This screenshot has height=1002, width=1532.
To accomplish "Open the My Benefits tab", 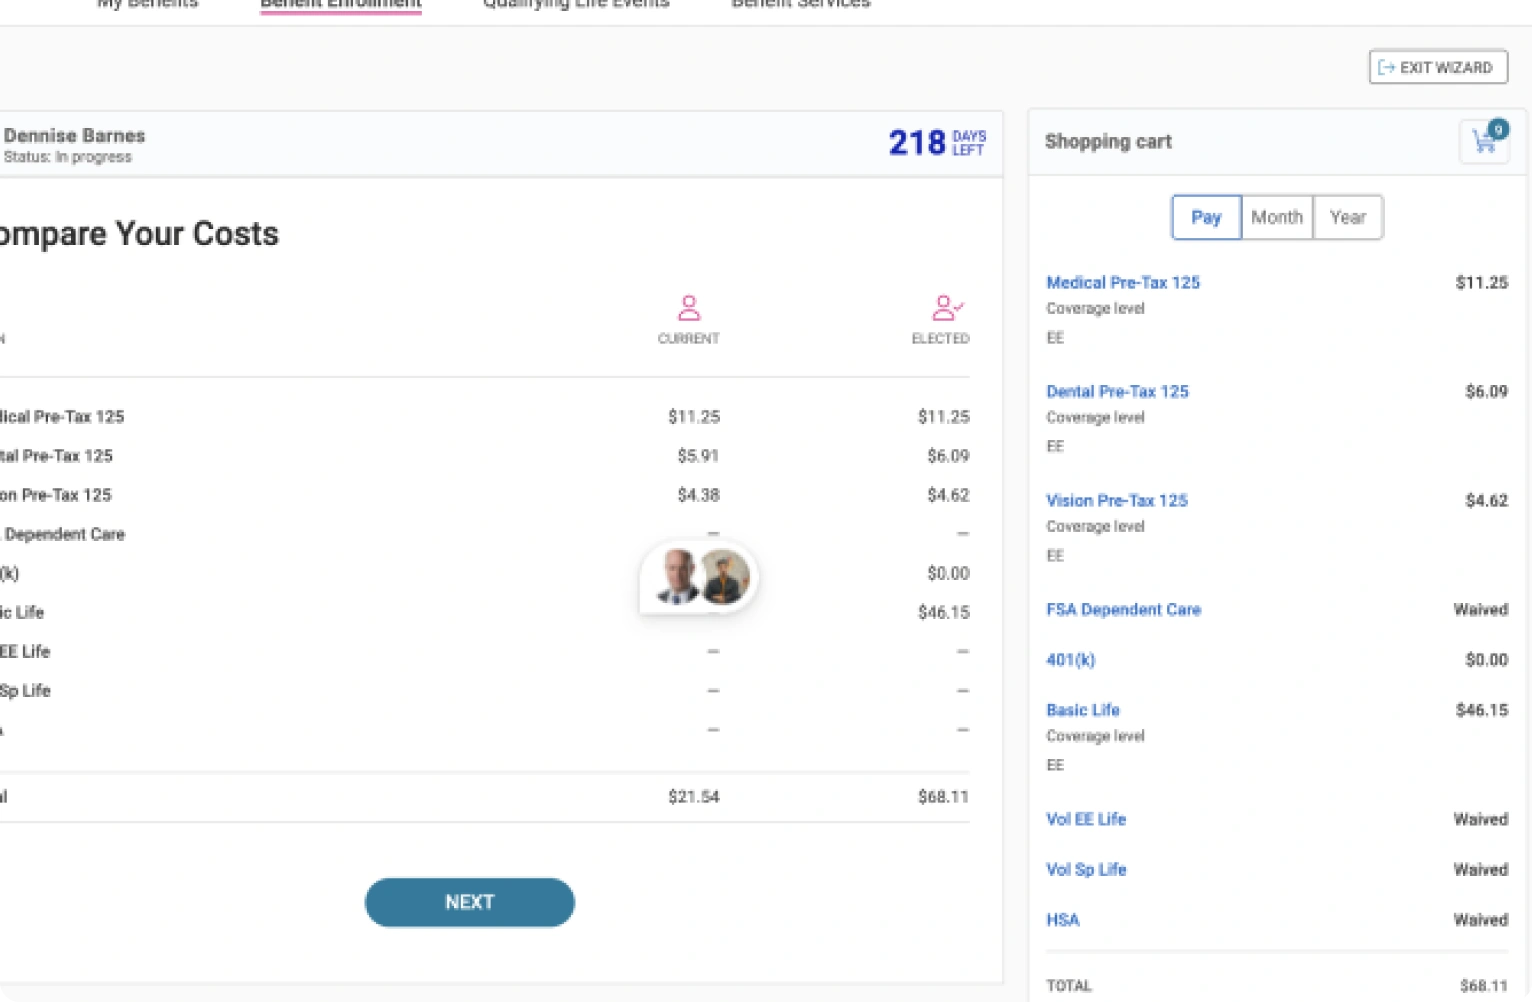I will point(148,4).
